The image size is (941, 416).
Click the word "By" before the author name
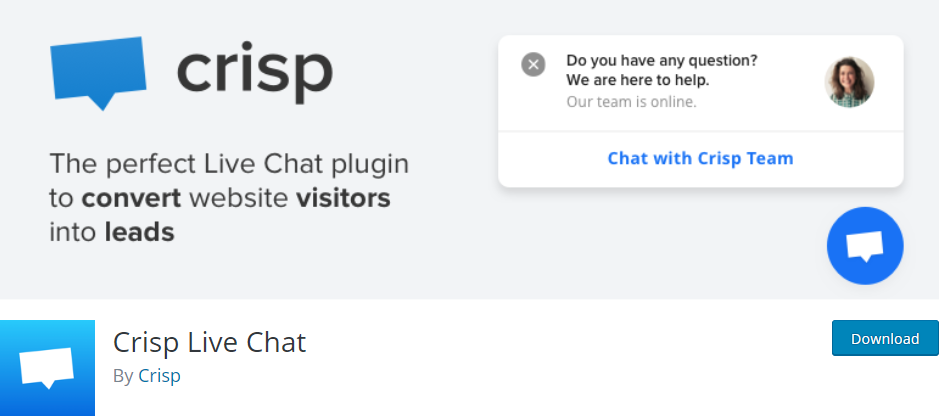coord(123,376)
